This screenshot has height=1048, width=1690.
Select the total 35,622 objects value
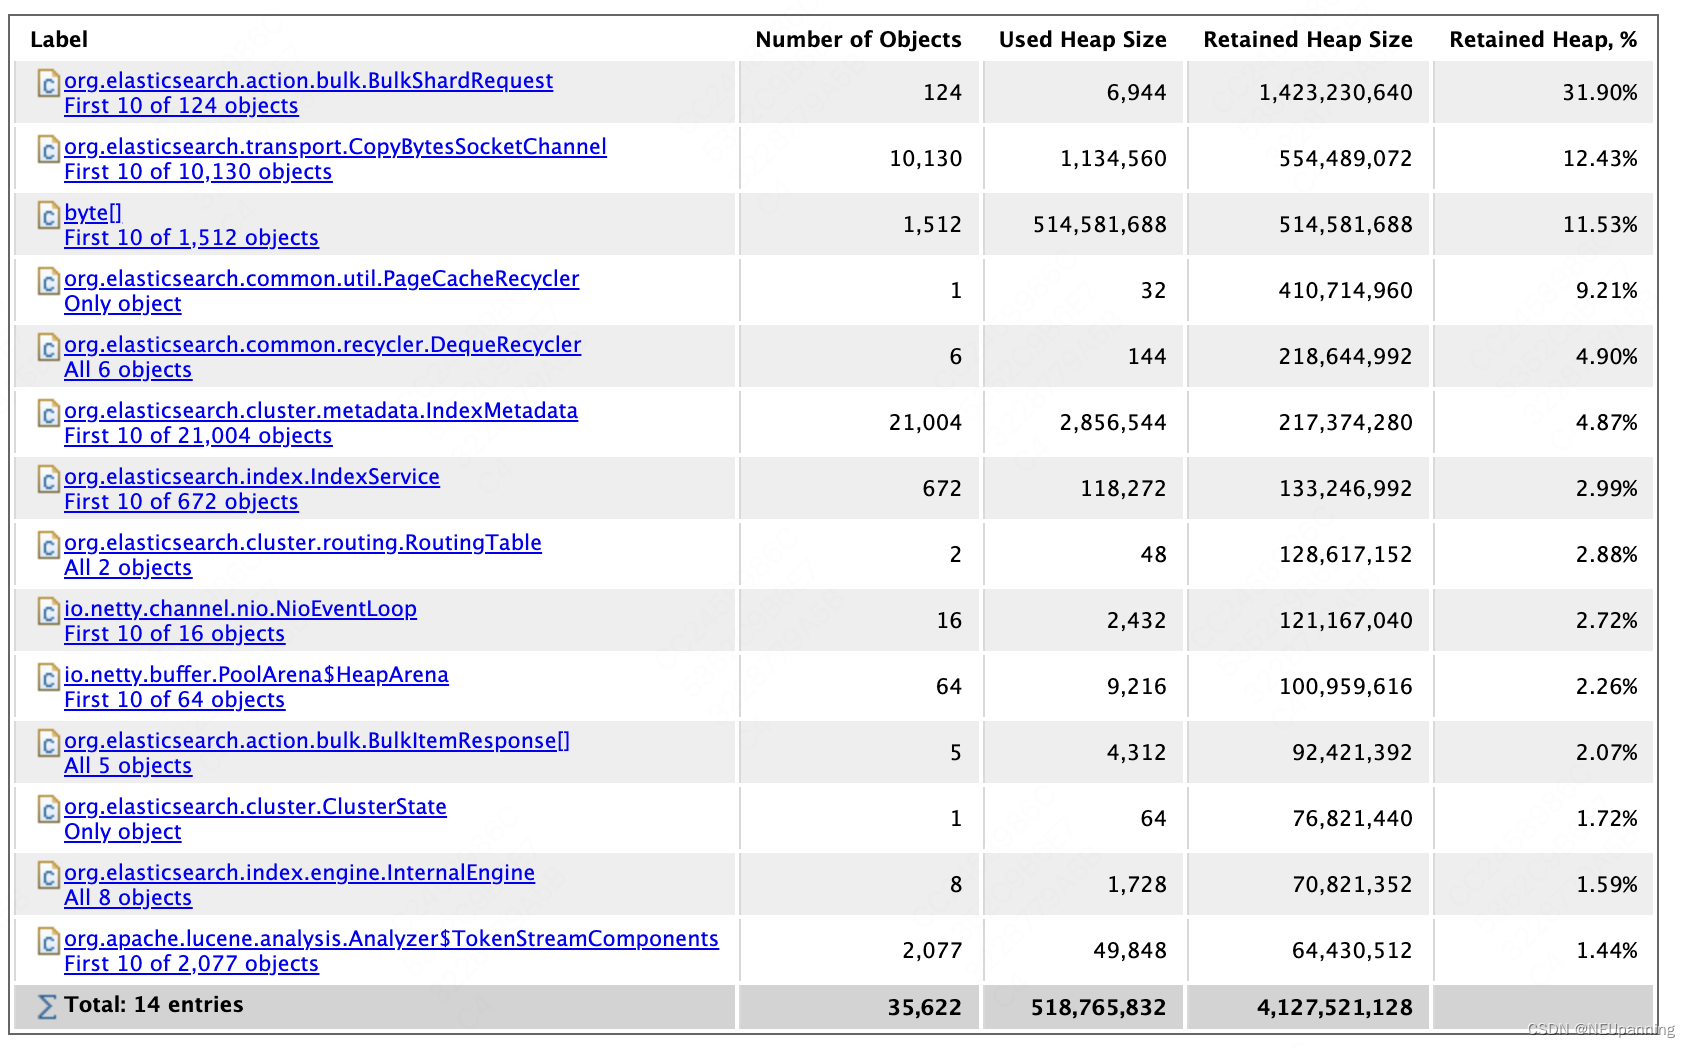click(925, 1008)
